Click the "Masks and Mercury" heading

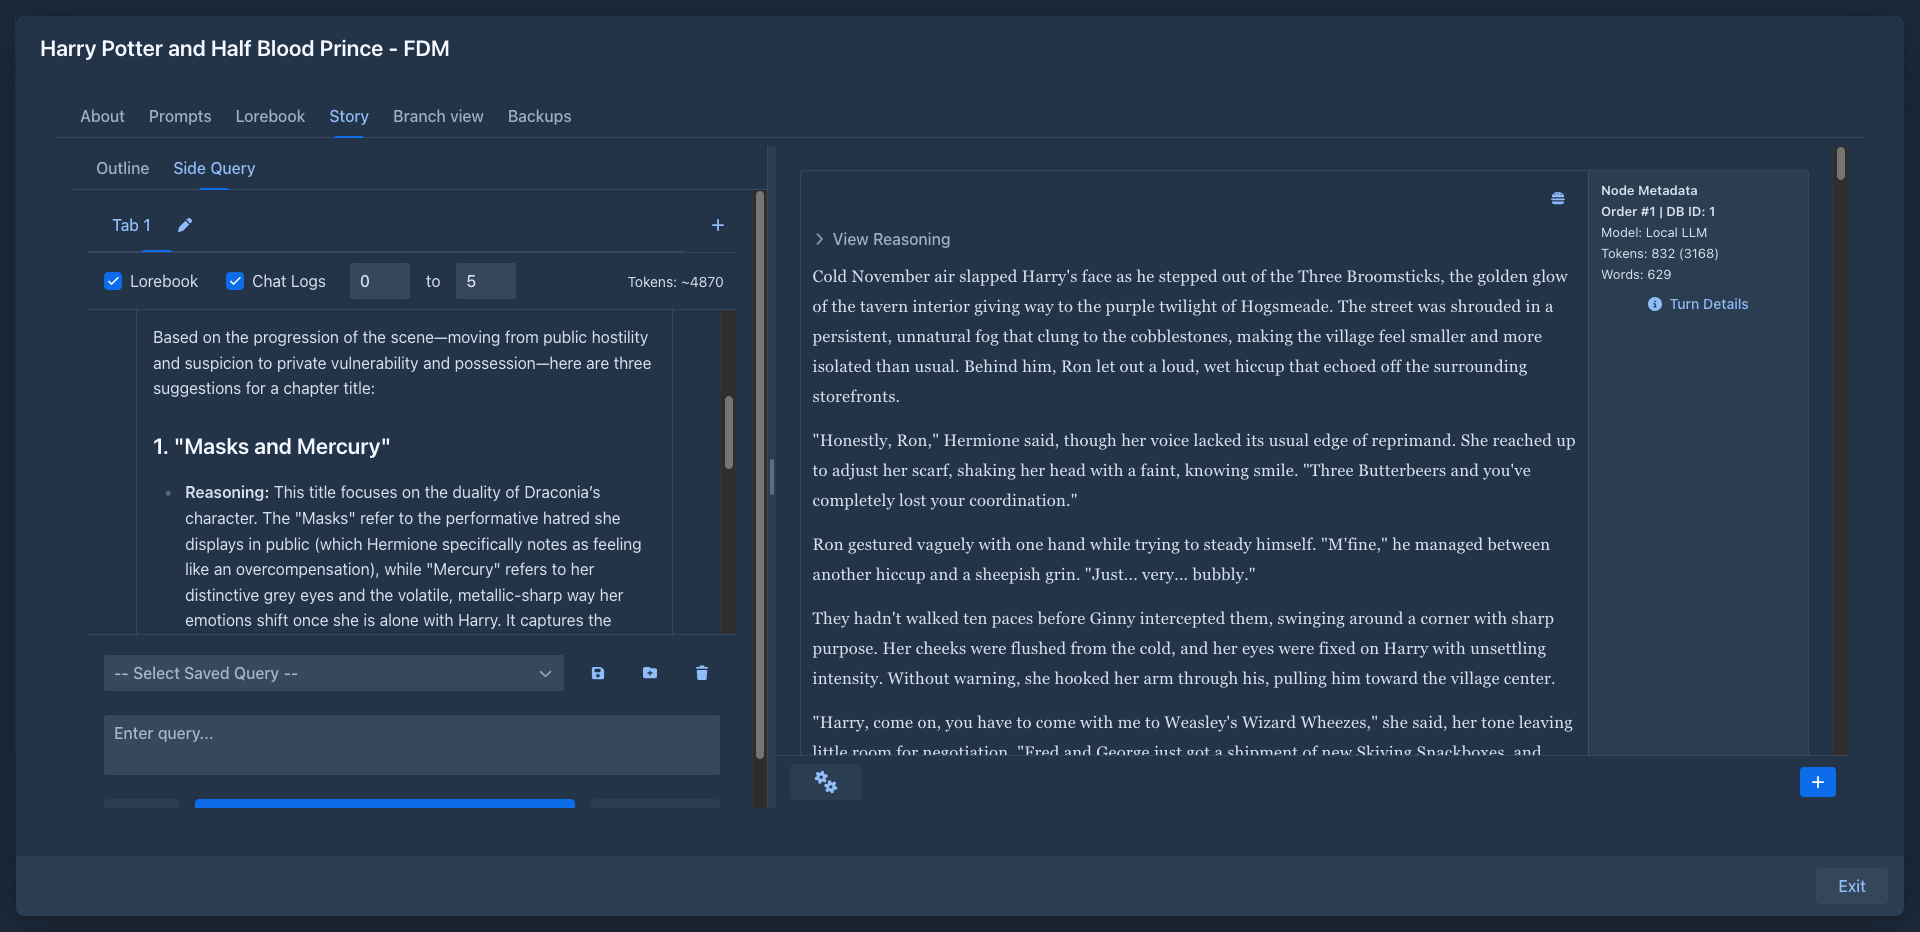coord(272,446)
